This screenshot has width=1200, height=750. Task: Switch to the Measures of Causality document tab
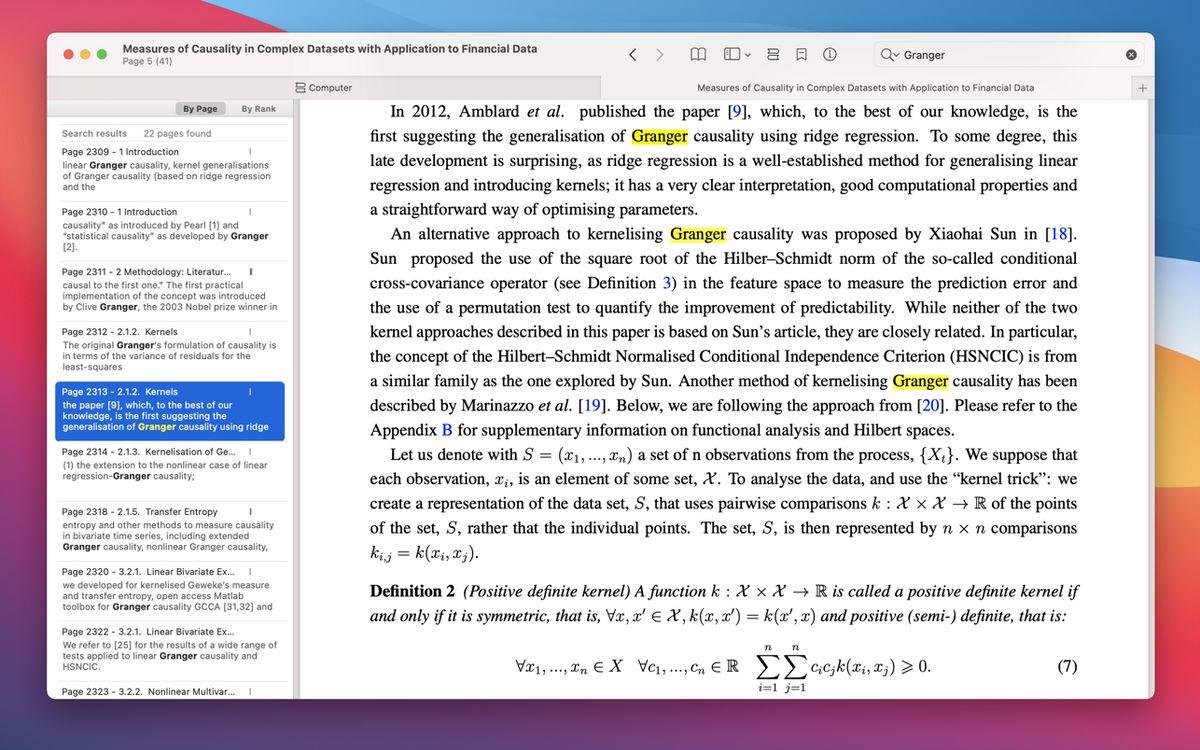[x=866, y=88]
